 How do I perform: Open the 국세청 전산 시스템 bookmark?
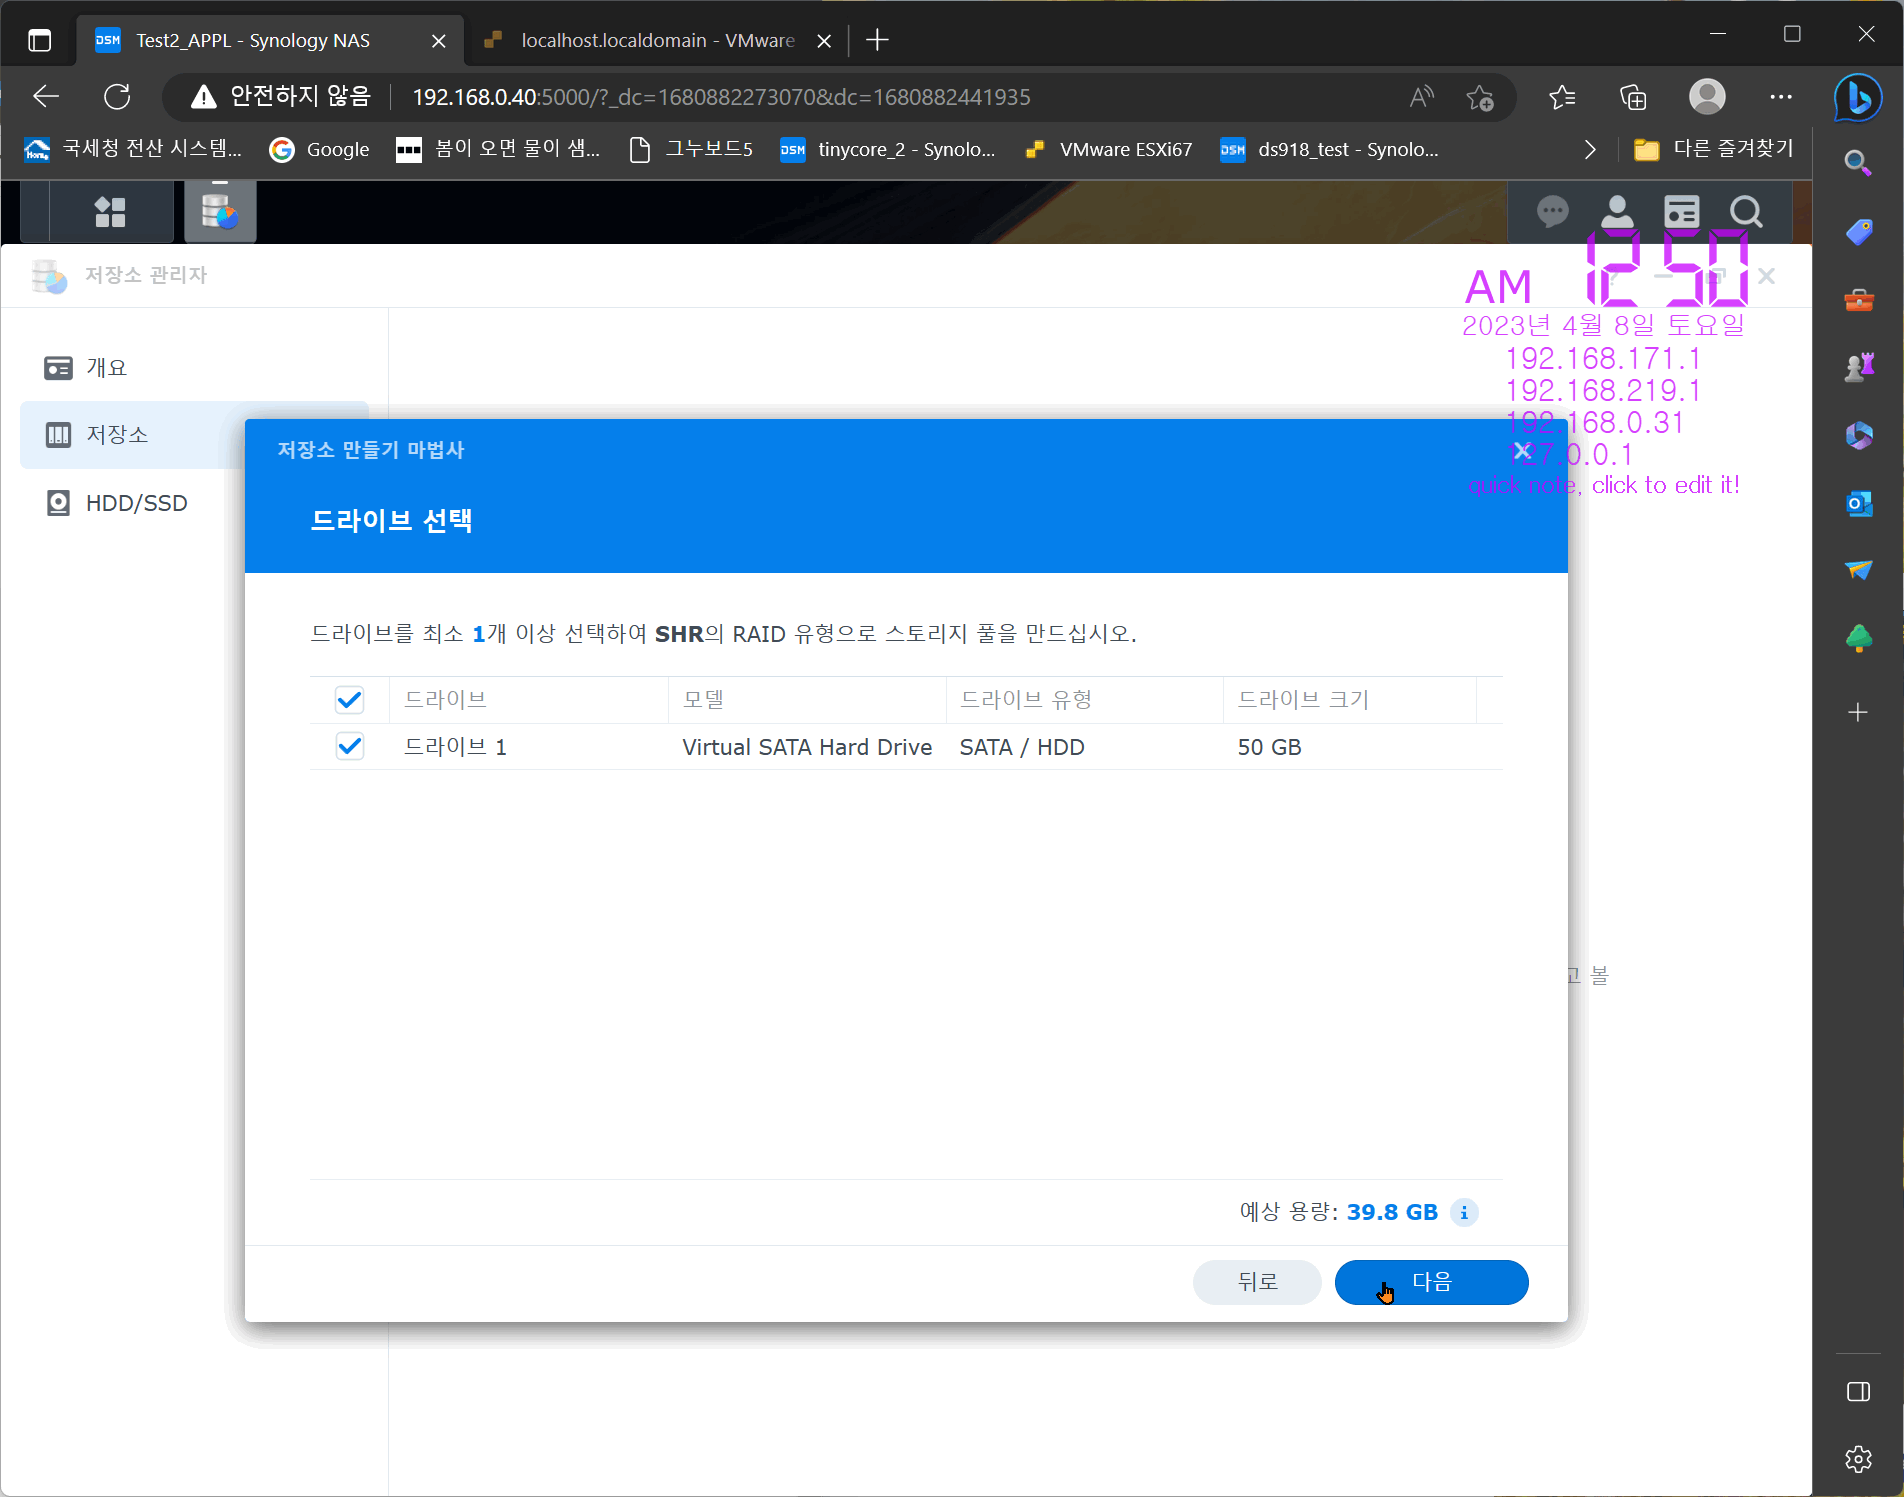[x=133, y=149]
